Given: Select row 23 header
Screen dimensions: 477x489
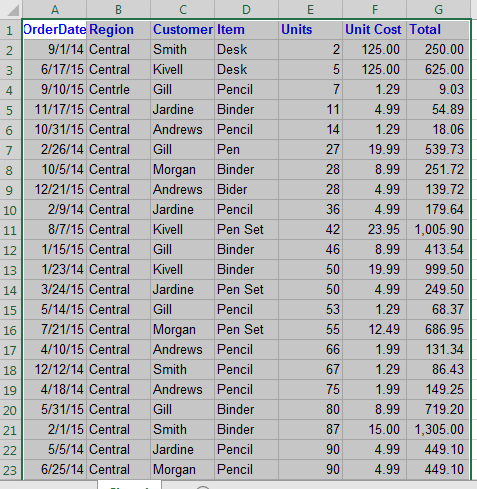Looking at the screenshot, I should [x=10, y=470].
